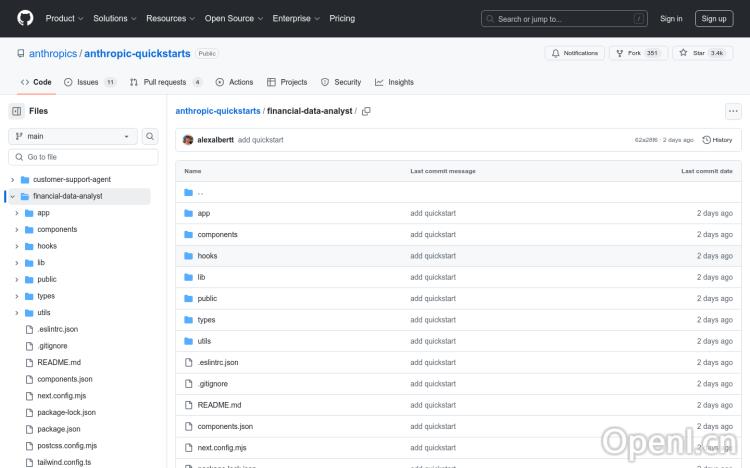Open the main branch dropdown
Screen dimensions: 750x468
pos(73,136)
